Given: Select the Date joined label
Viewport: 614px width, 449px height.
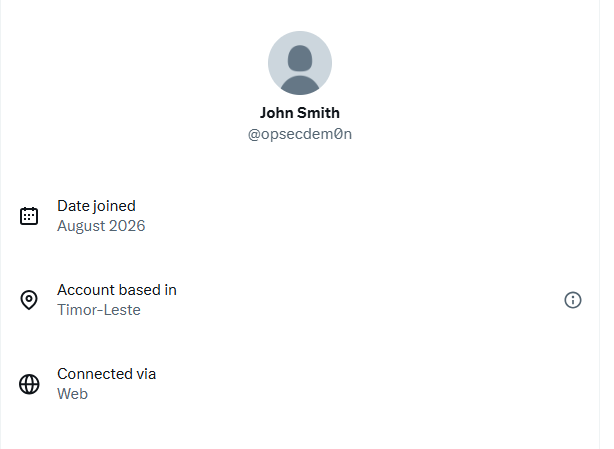Looking at the screenshot, I should (96, 206).
